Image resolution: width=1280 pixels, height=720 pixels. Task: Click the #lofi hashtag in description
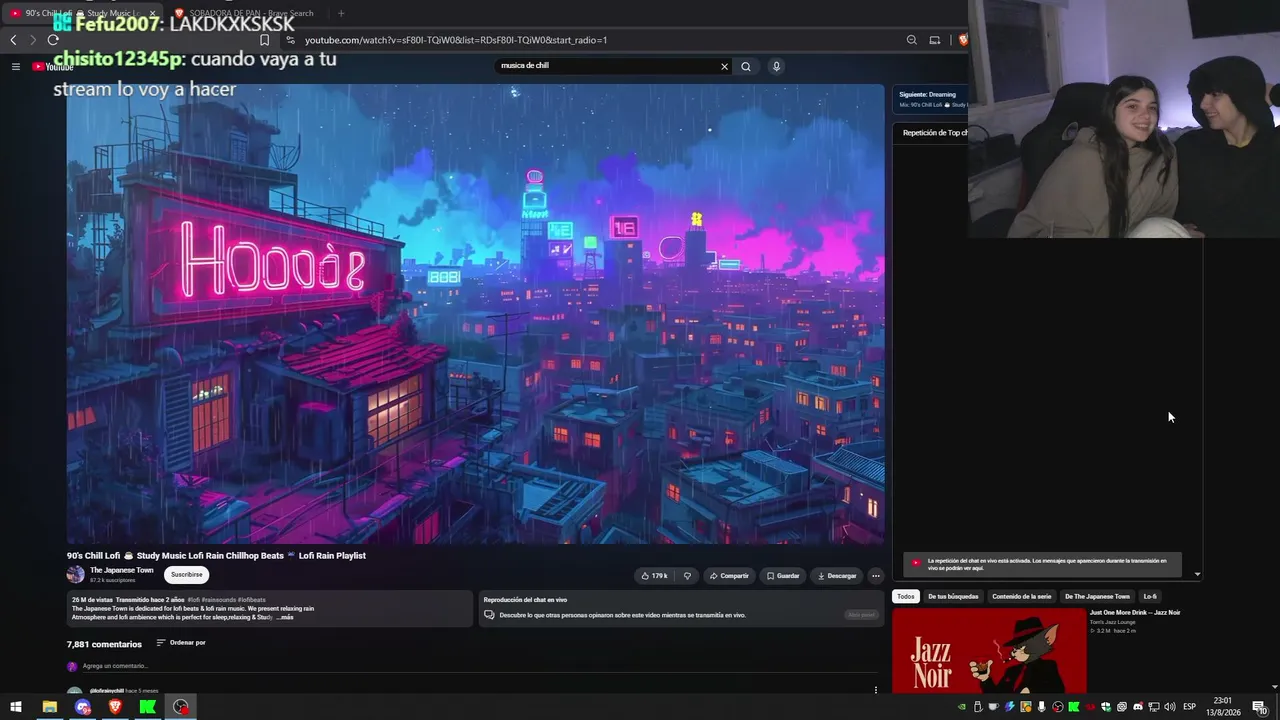(193, 600)
